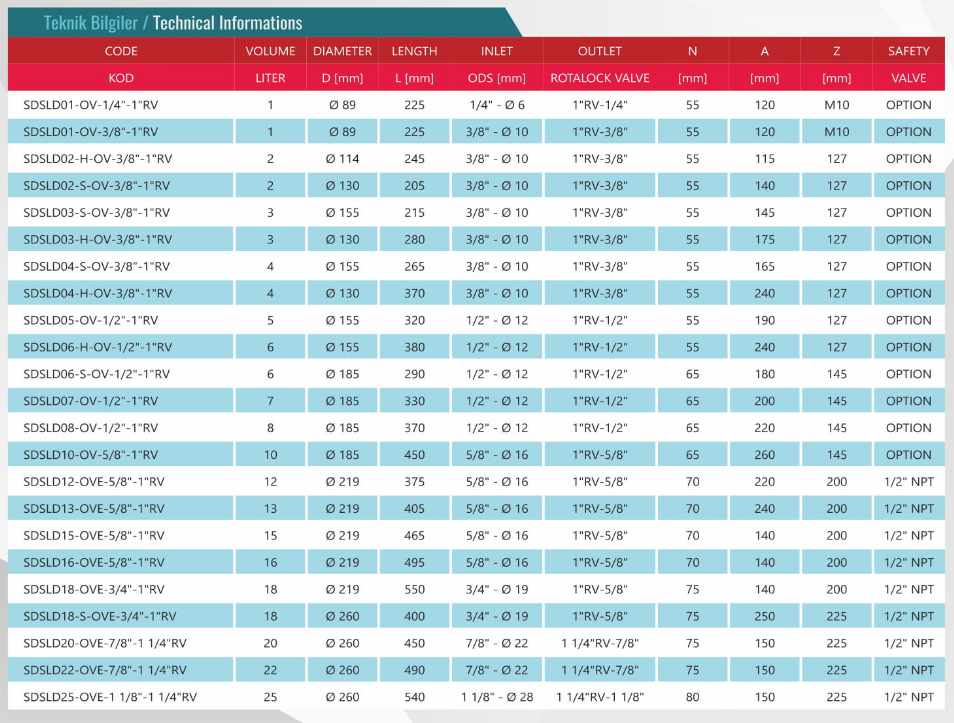Click inlet 1 1/8" - Ø 28 cell
The width and height of the screenshot is (954, 723).
coord(497,697)
